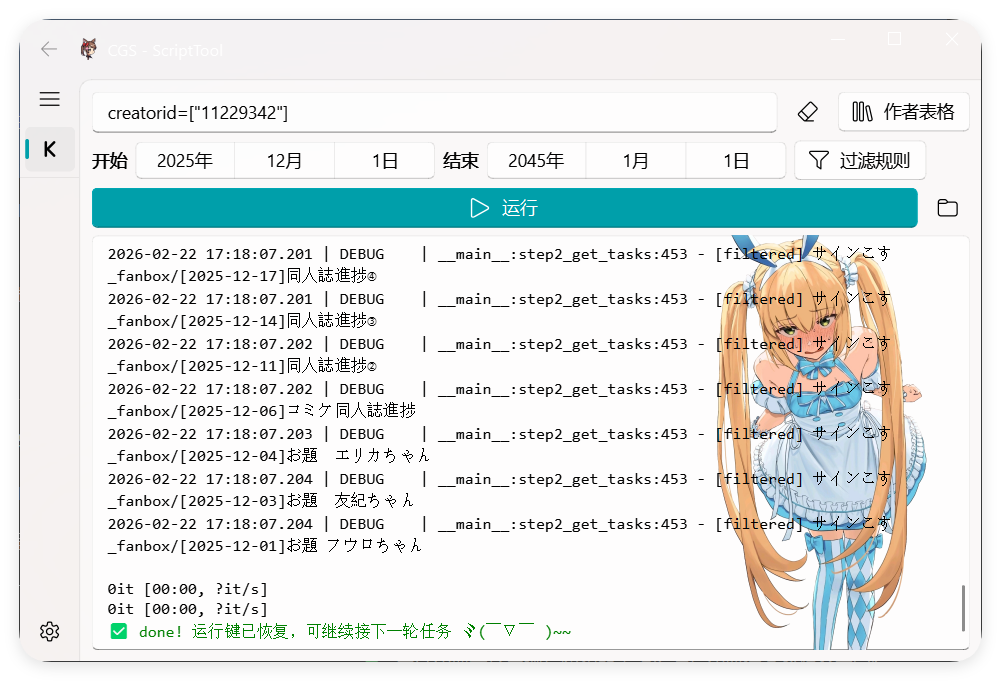Click the log output vertical scrollbar
The height and width of the screenshot is (681, 1001).
click(x=963, y=608)
